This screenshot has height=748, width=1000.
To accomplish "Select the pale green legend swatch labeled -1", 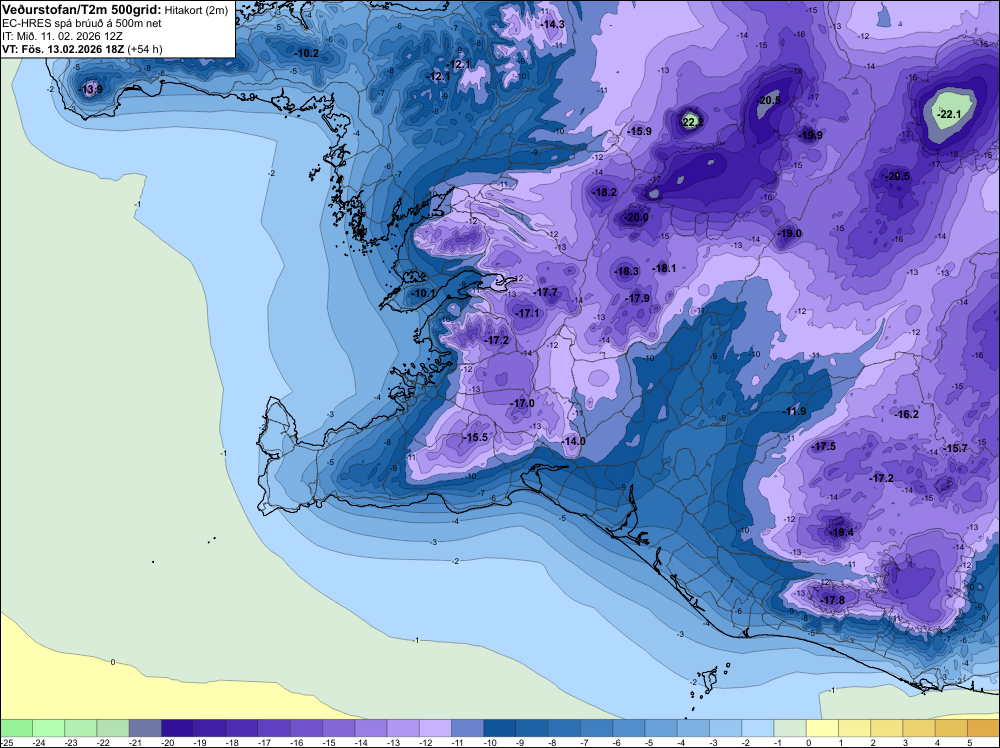I will pos(790,728).
